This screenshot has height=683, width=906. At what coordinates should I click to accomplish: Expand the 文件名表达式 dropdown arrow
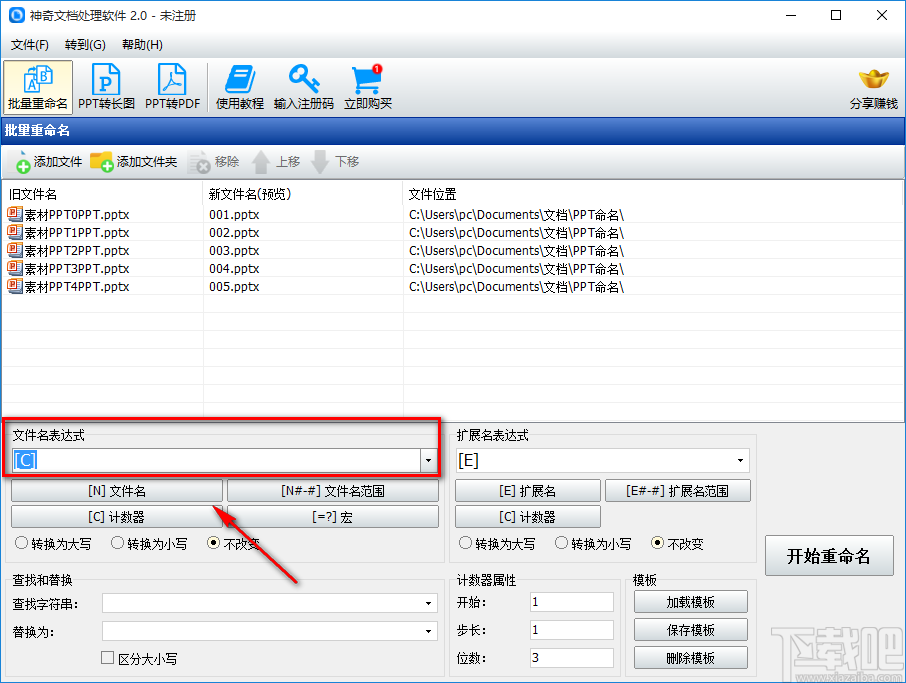click(x=428, y=461)
